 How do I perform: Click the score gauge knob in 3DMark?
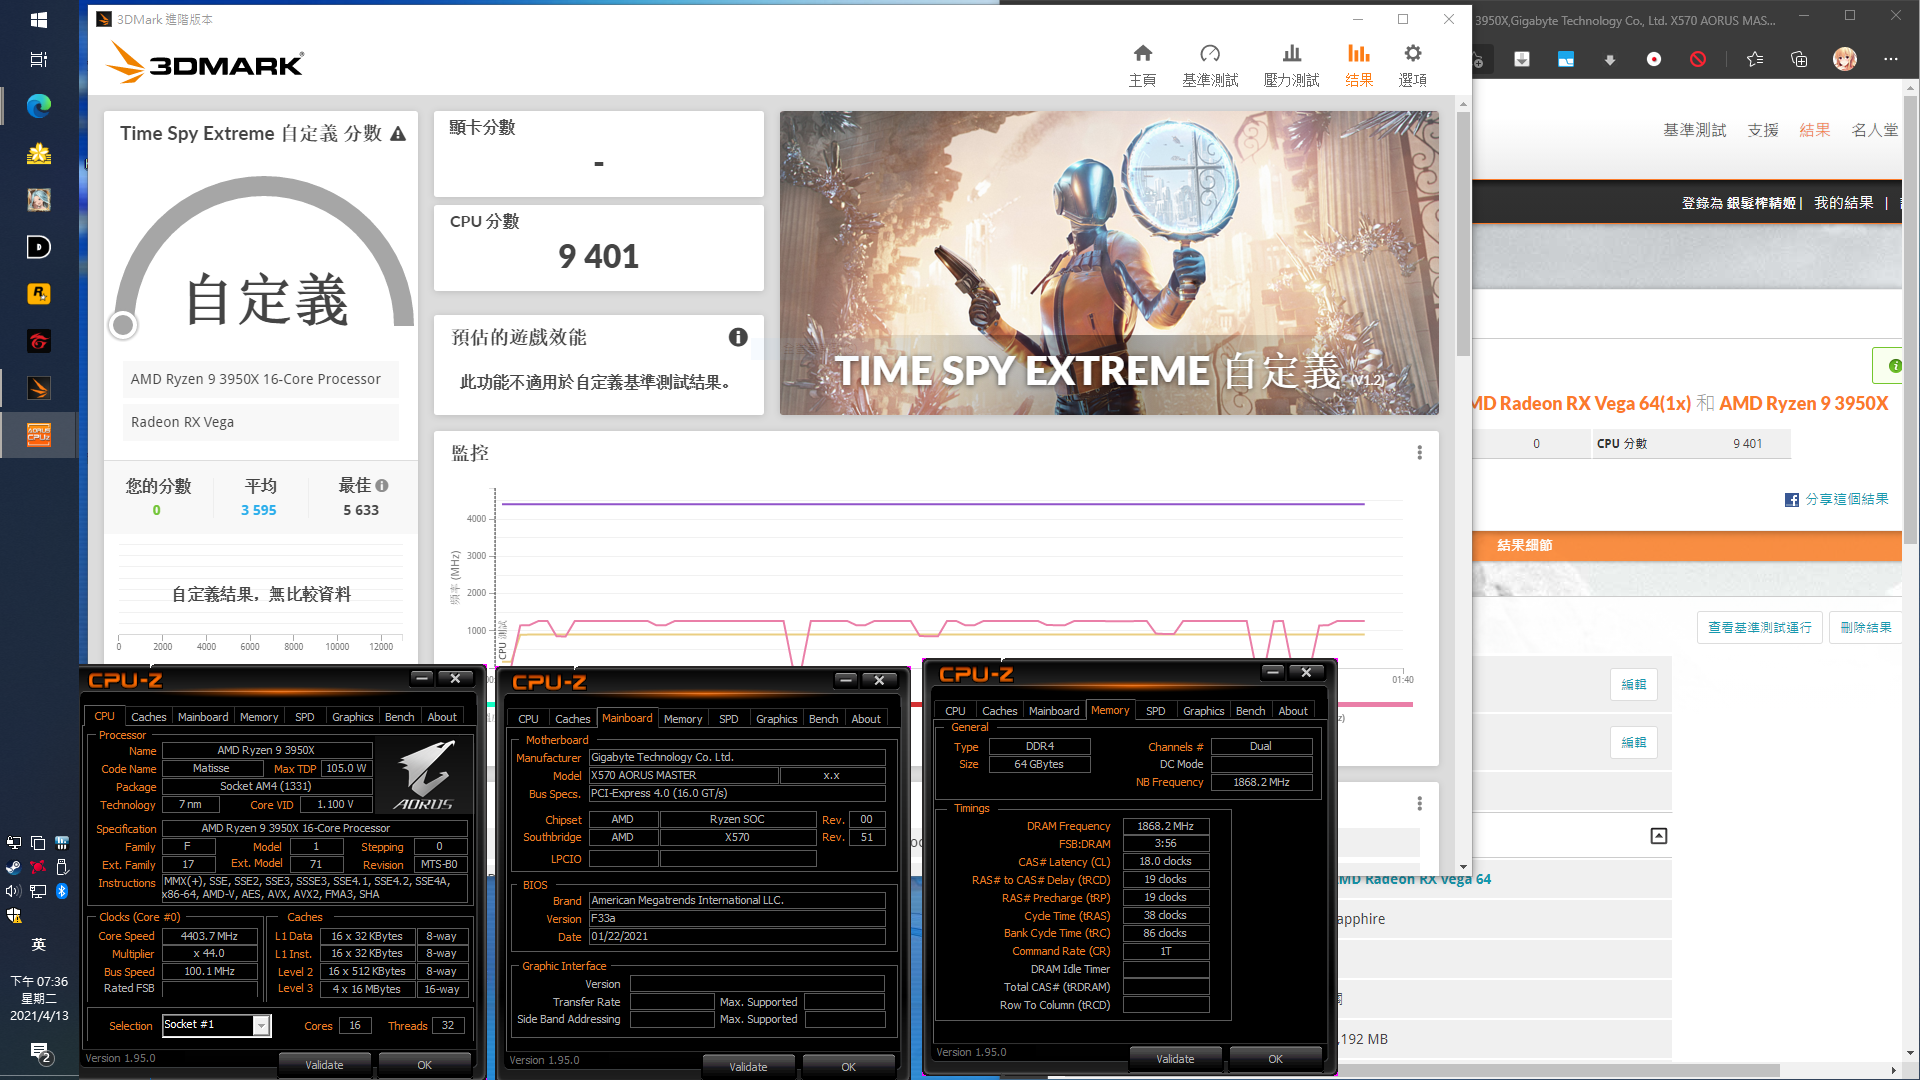123,325
